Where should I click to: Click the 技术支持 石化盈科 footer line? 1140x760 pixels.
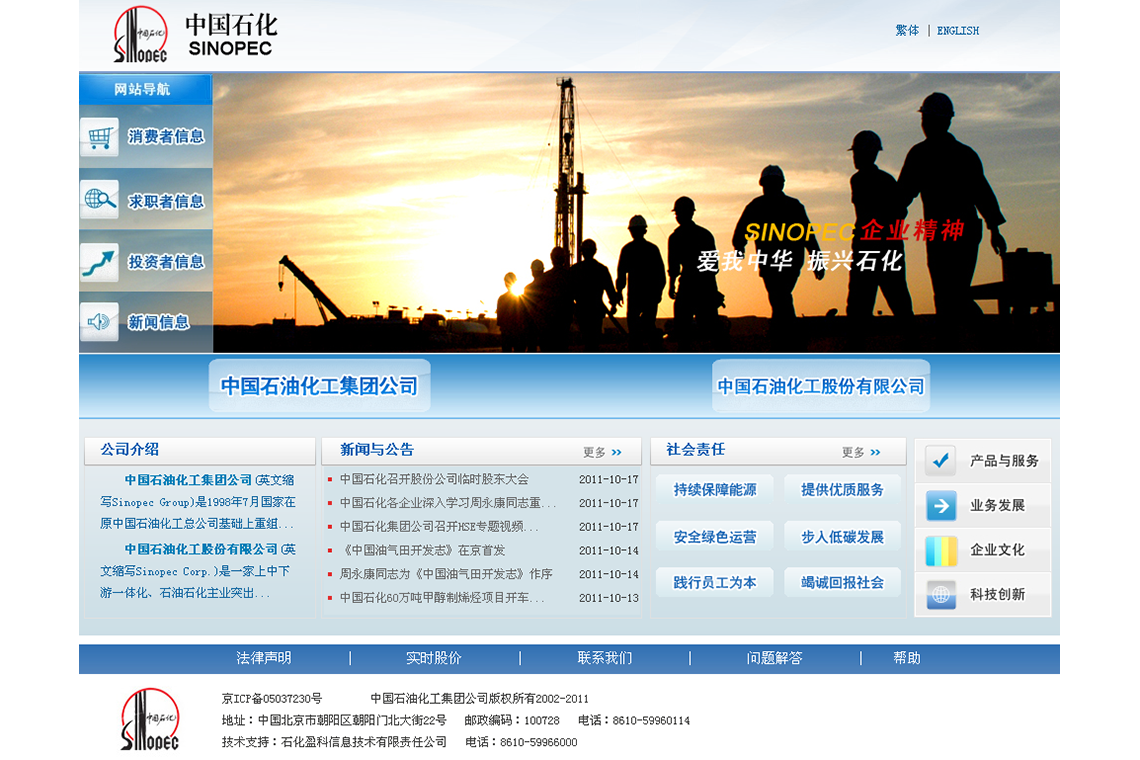coord(334,743)
